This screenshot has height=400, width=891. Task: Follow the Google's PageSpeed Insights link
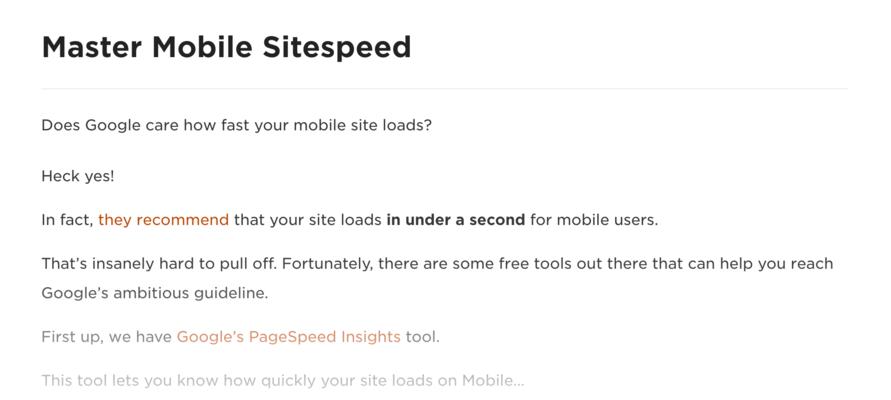[x=289, y=337]
